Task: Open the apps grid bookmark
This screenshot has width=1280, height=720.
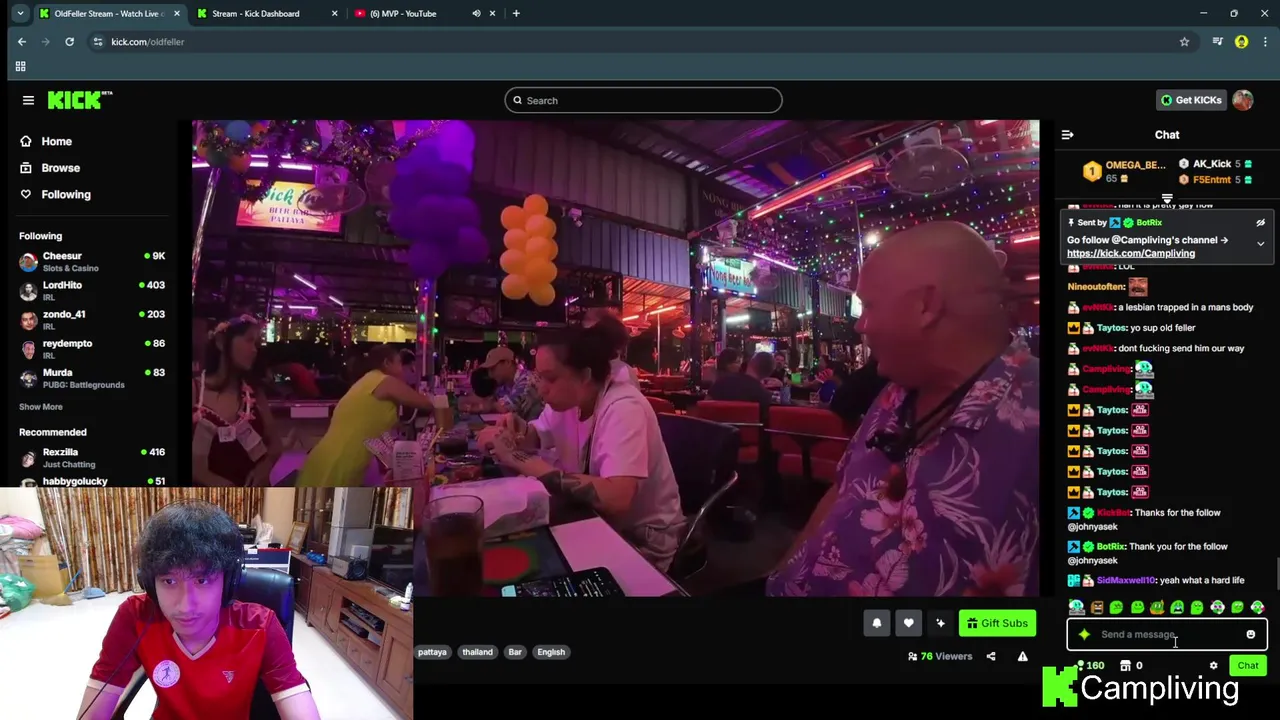Action: pyautogui.click(x=20, y=66)
